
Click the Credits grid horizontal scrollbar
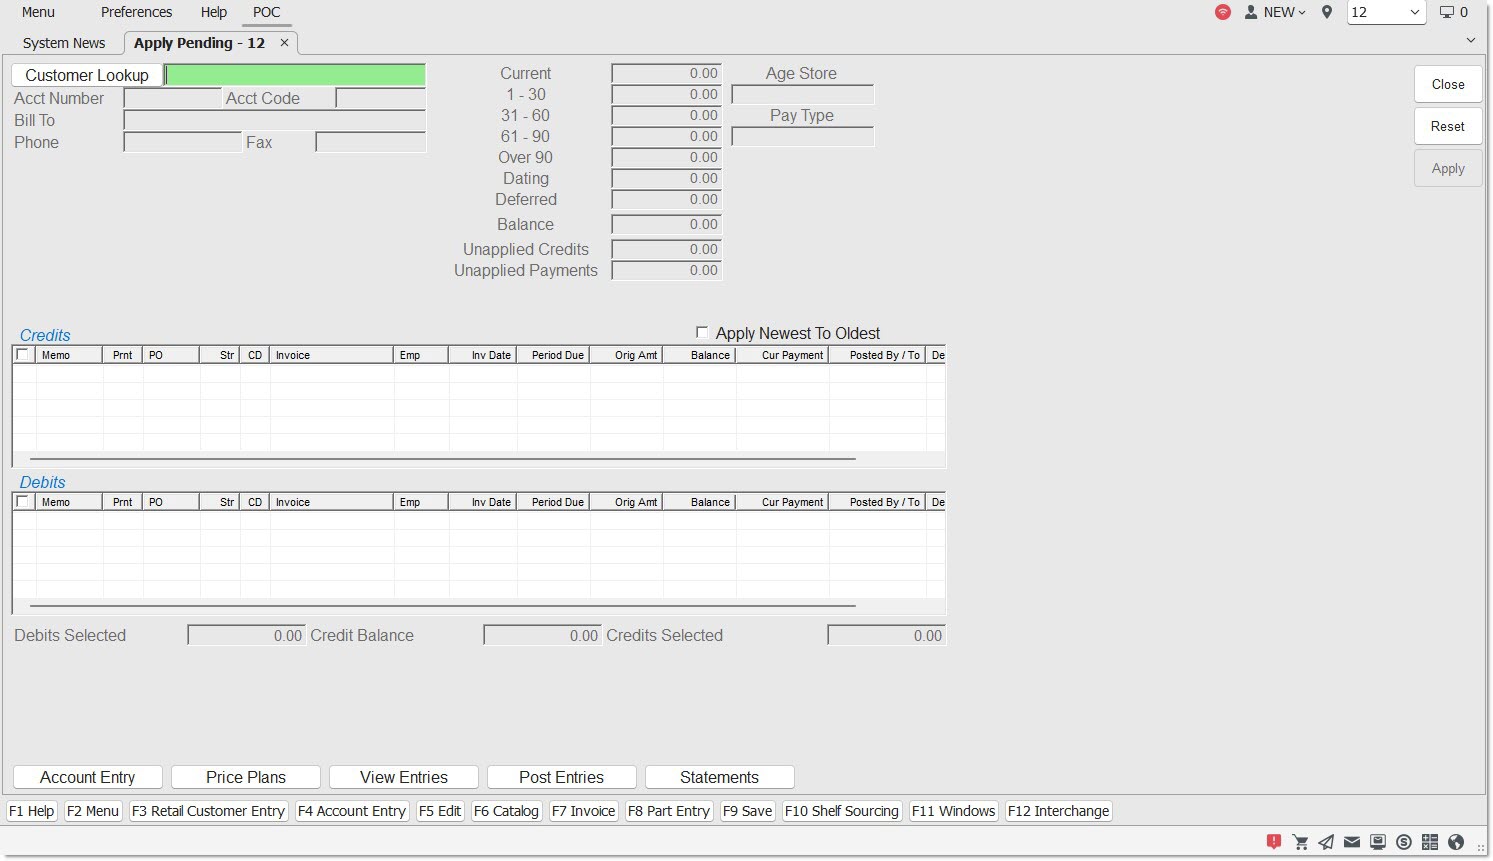(442, 459)
